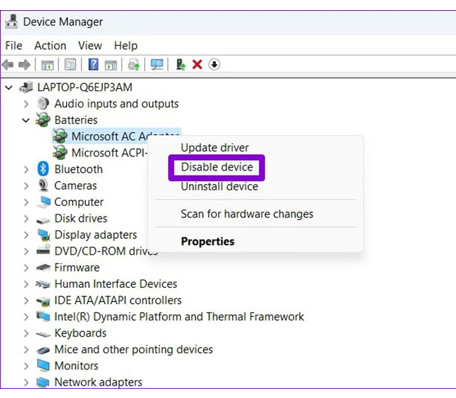Click the Audio inputs and outputs speaker icon
Image resolution: width=456 pixels, height=398 pixels.
pos(43,104)
